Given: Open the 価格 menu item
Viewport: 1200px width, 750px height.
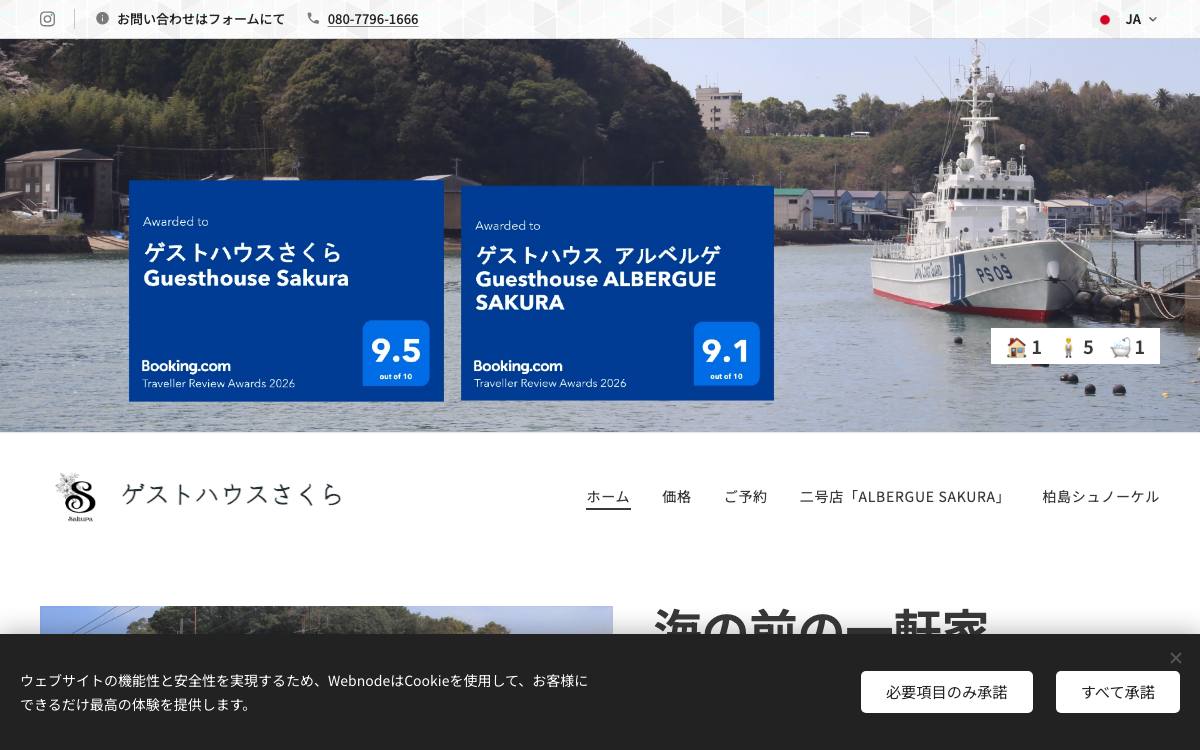Looking at the screenshot, I should coord(677,496).
